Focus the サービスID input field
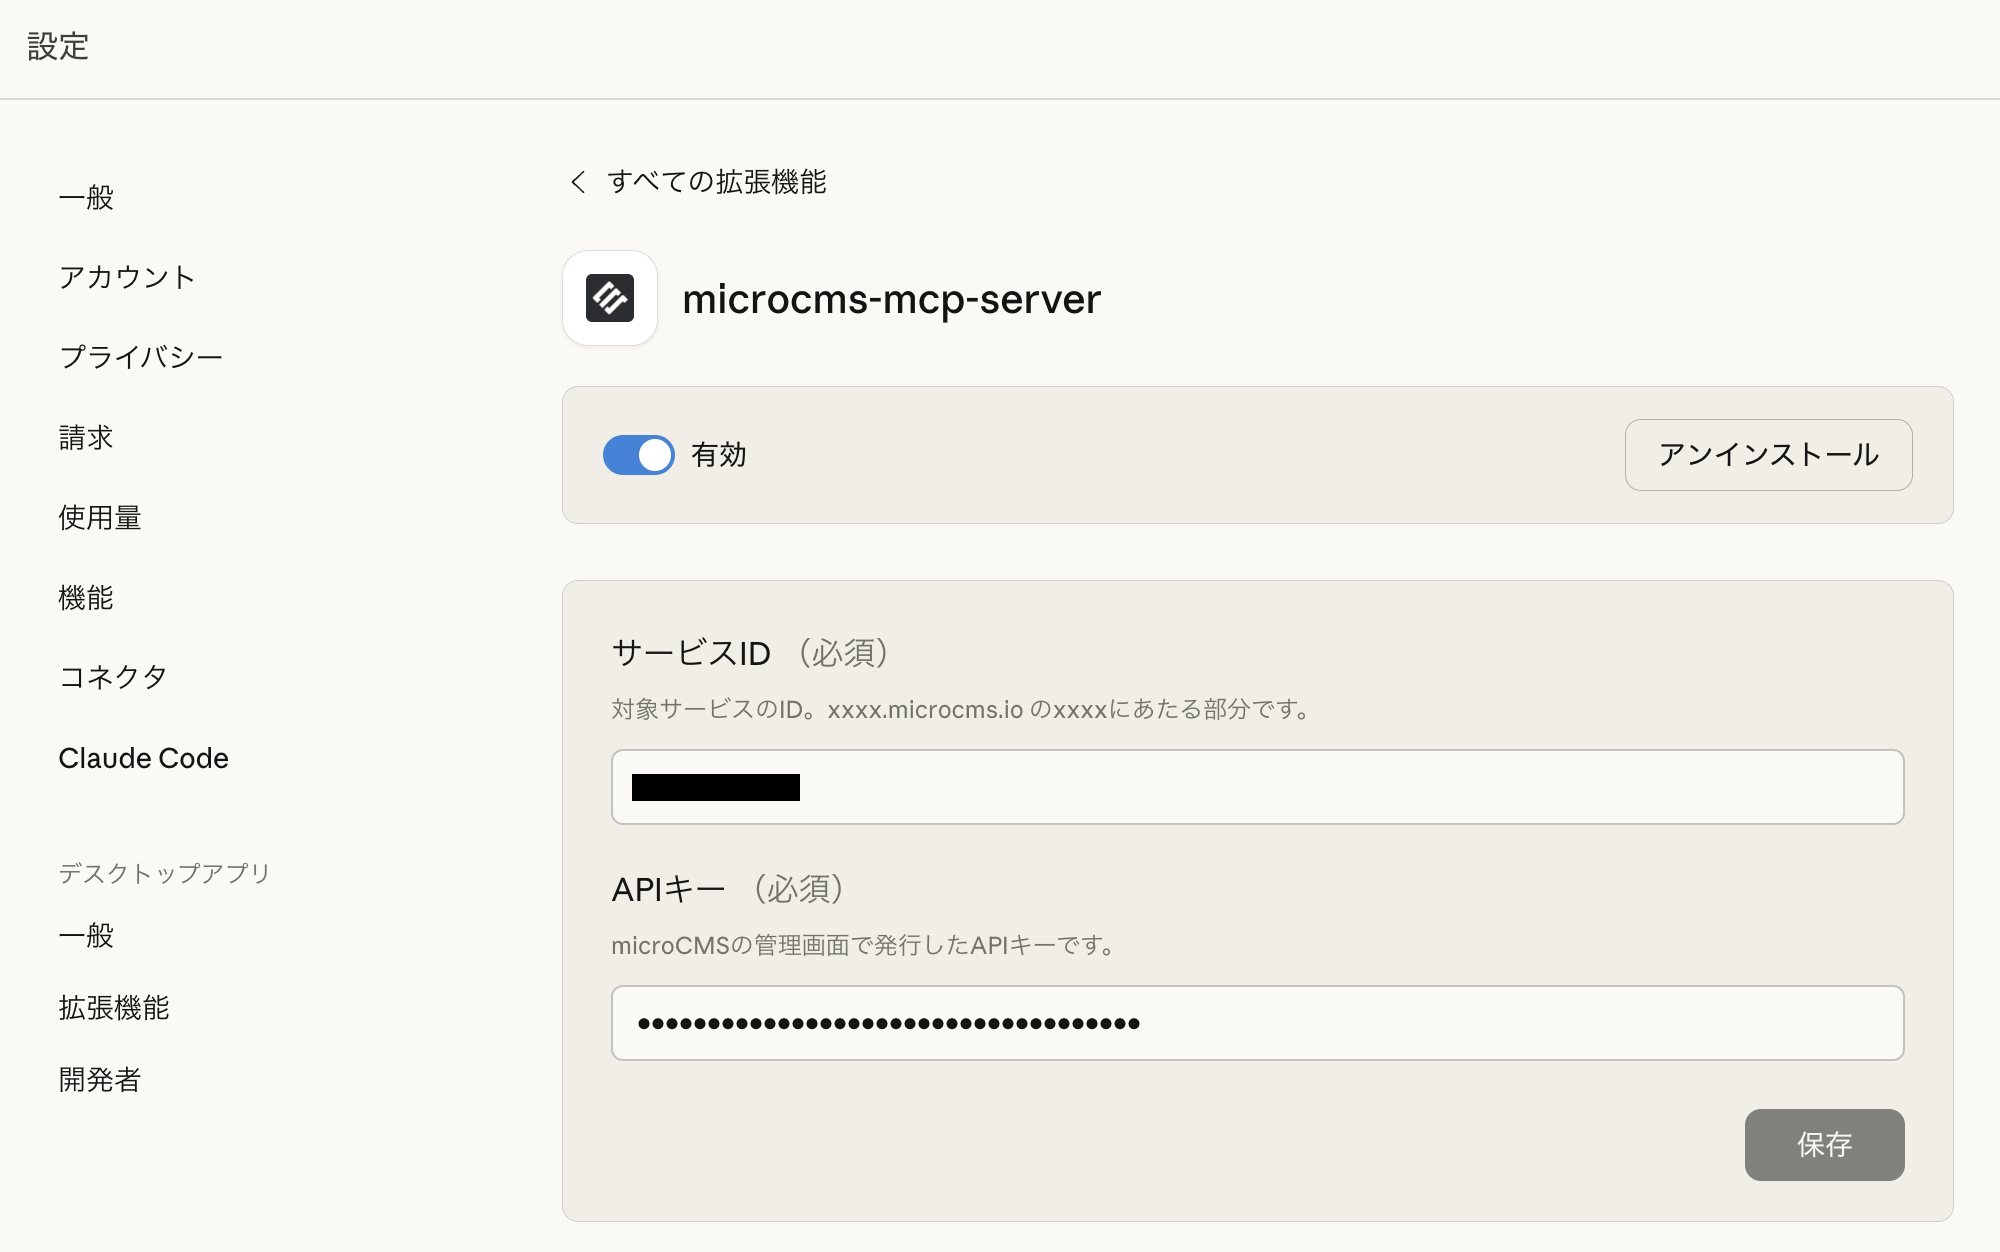The width and height of the screenshot is (2000, 1252). pyautogui.click(x=1256, y=787)
